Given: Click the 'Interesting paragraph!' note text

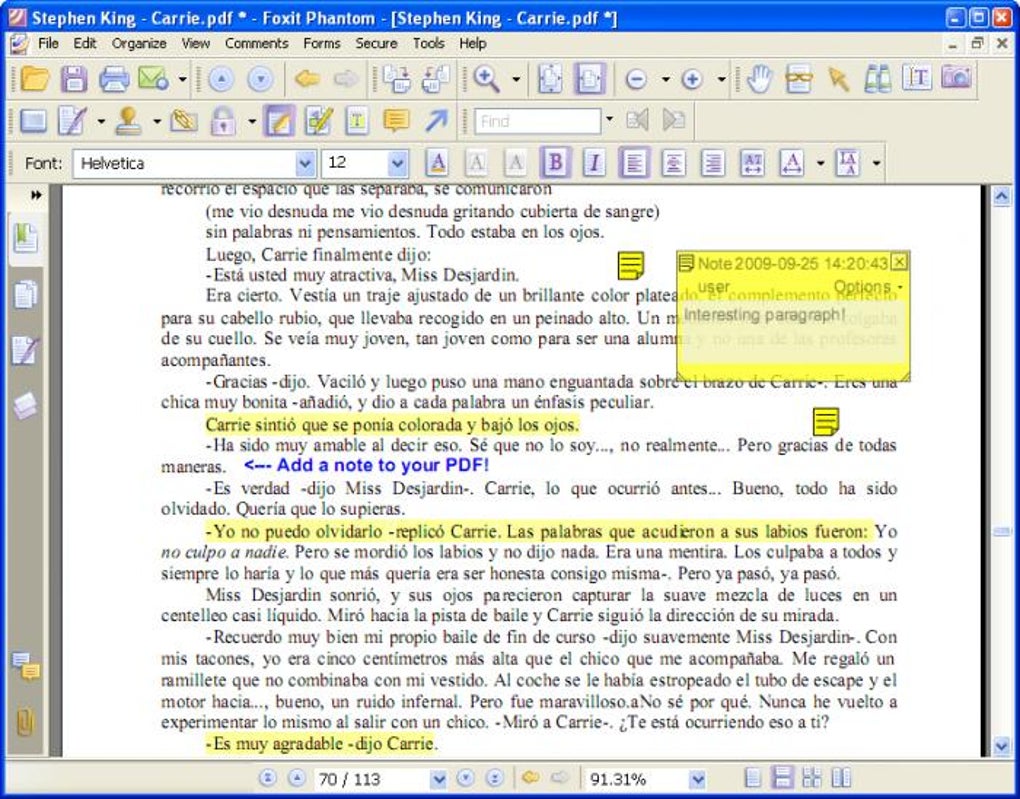Looking at the screenshot, I should [764, 314].
